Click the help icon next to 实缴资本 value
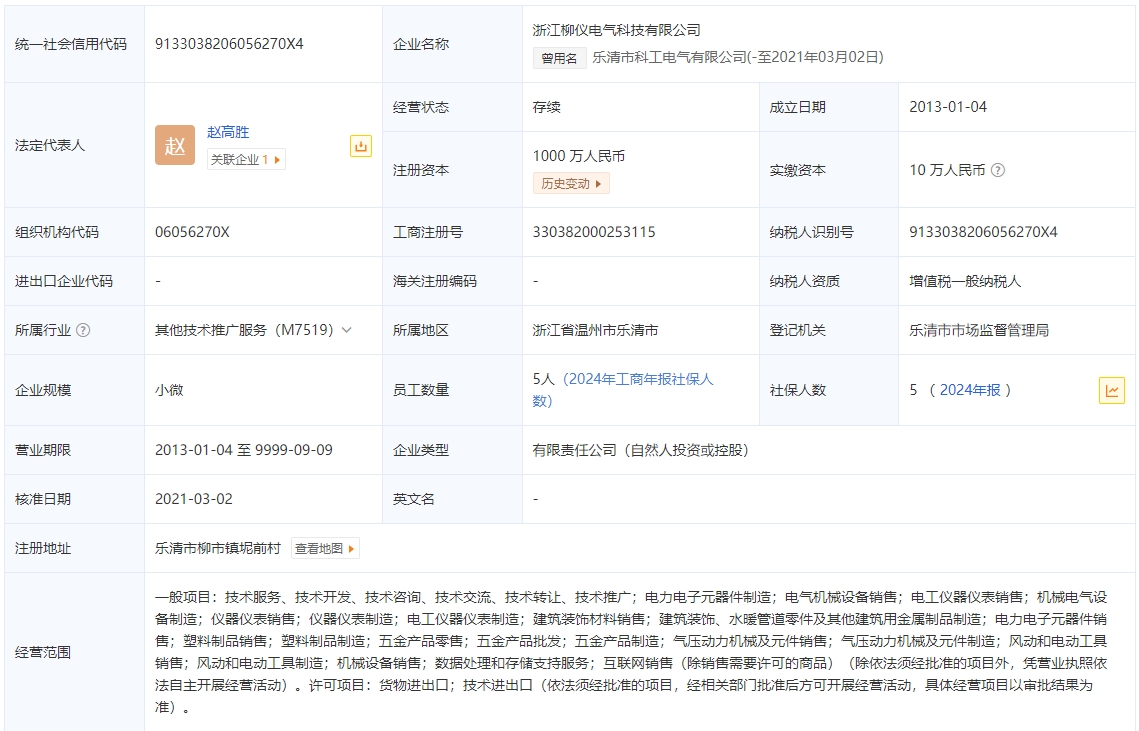This screenshot has height=731, width=1139. [998, 170]
